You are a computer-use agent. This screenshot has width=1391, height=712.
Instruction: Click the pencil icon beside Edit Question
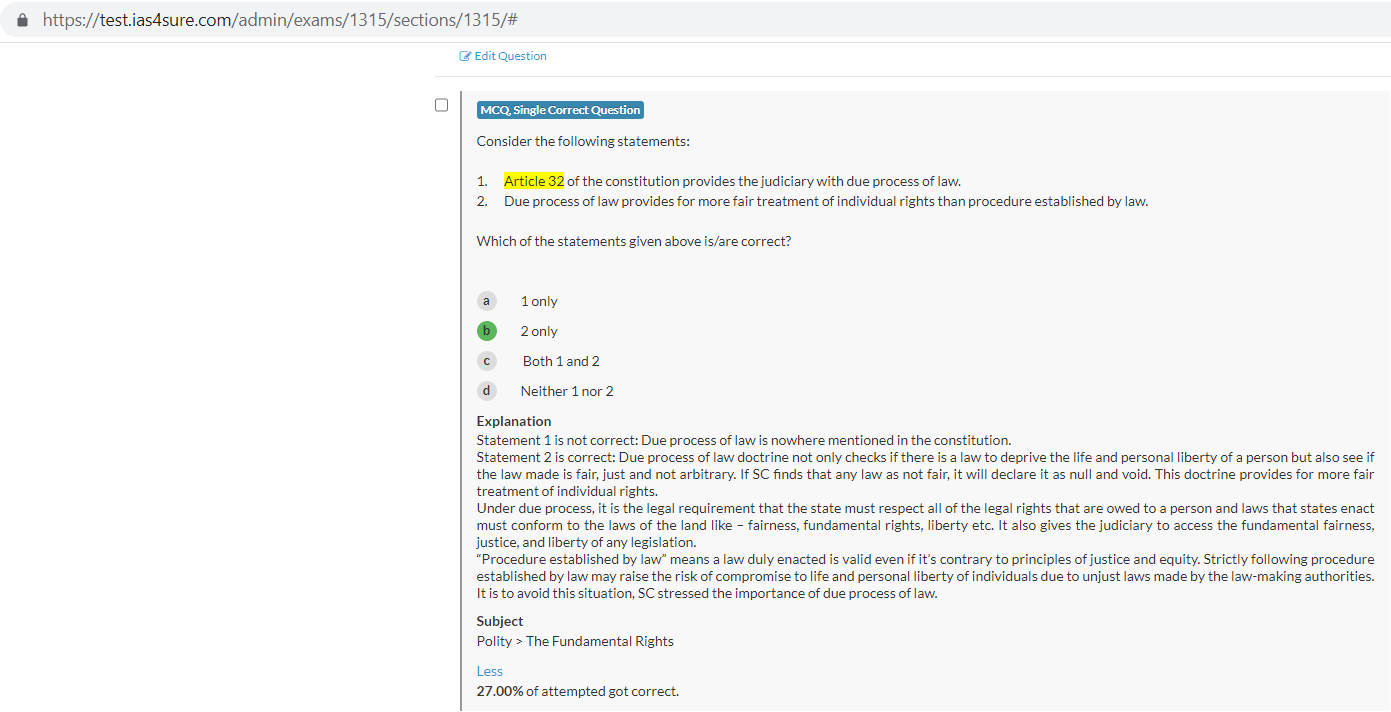click(x=465, y=56)
